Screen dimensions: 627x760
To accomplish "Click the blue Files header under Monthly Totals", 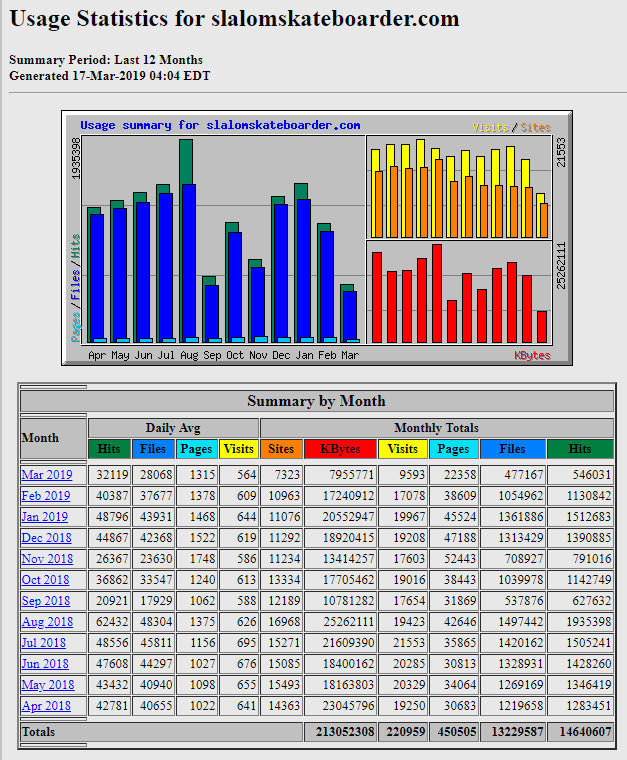I will click(512, 450).
